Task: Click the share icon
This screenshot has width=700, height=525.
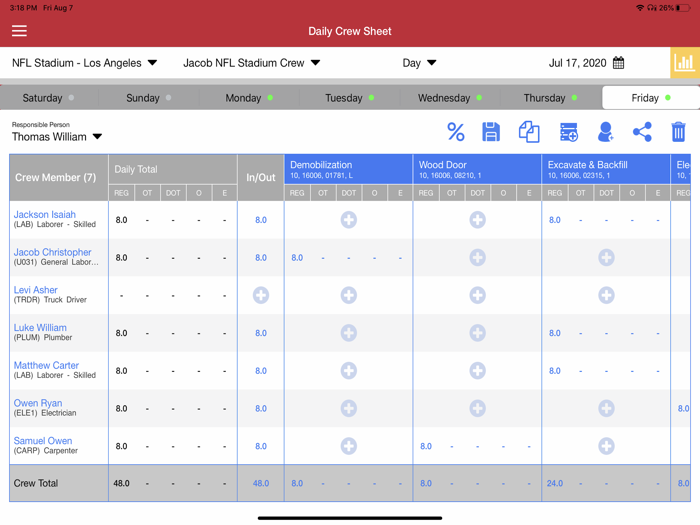Action: coord(642,132)
